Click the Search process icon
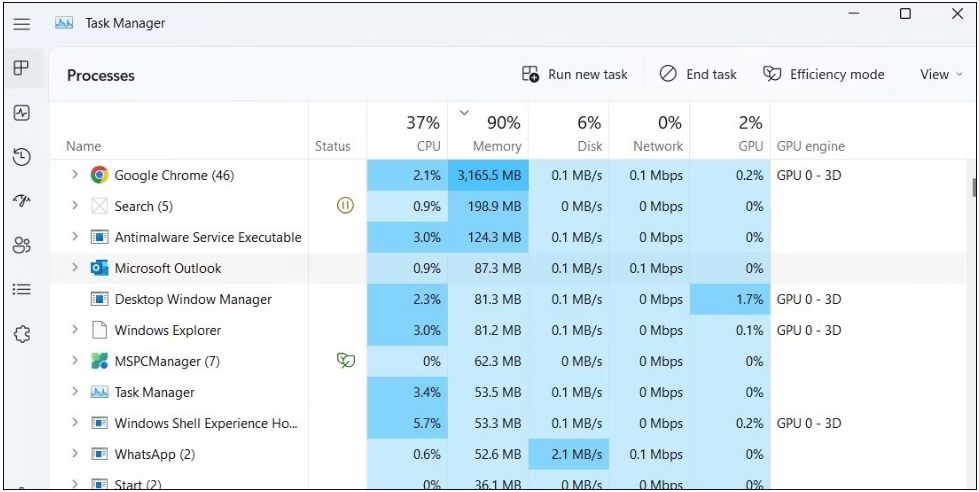 pos(99,206)
